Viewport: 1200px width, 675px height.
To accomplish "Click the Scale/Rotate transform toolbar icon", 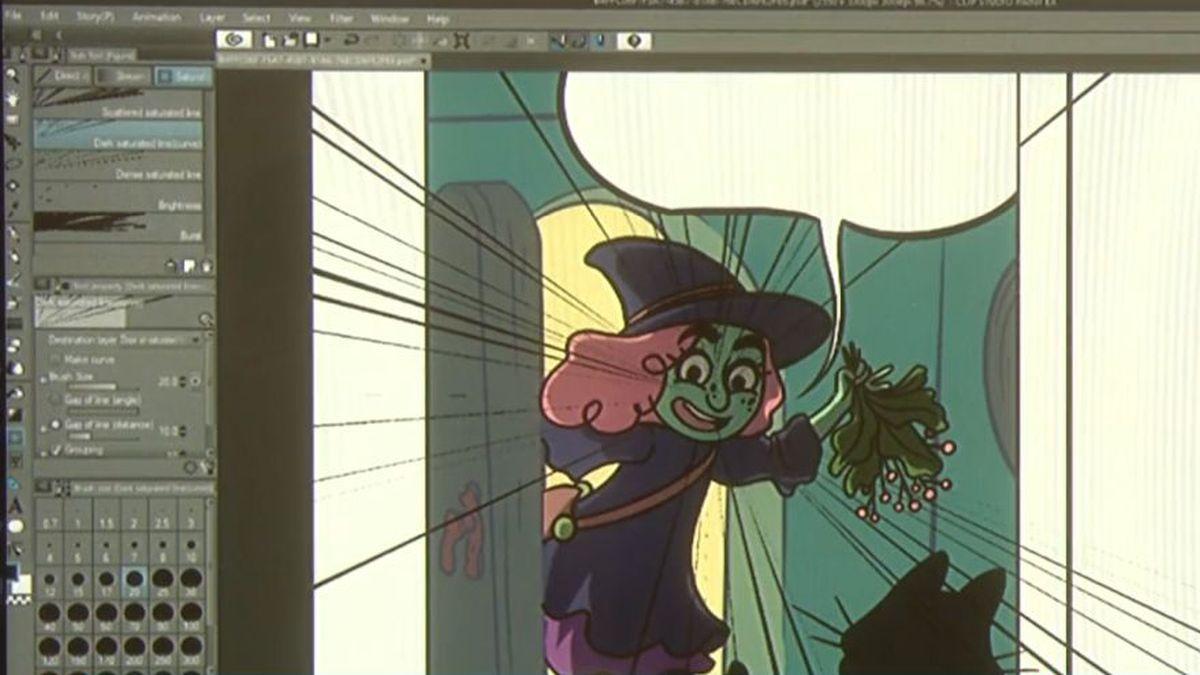I will [461, 41].
